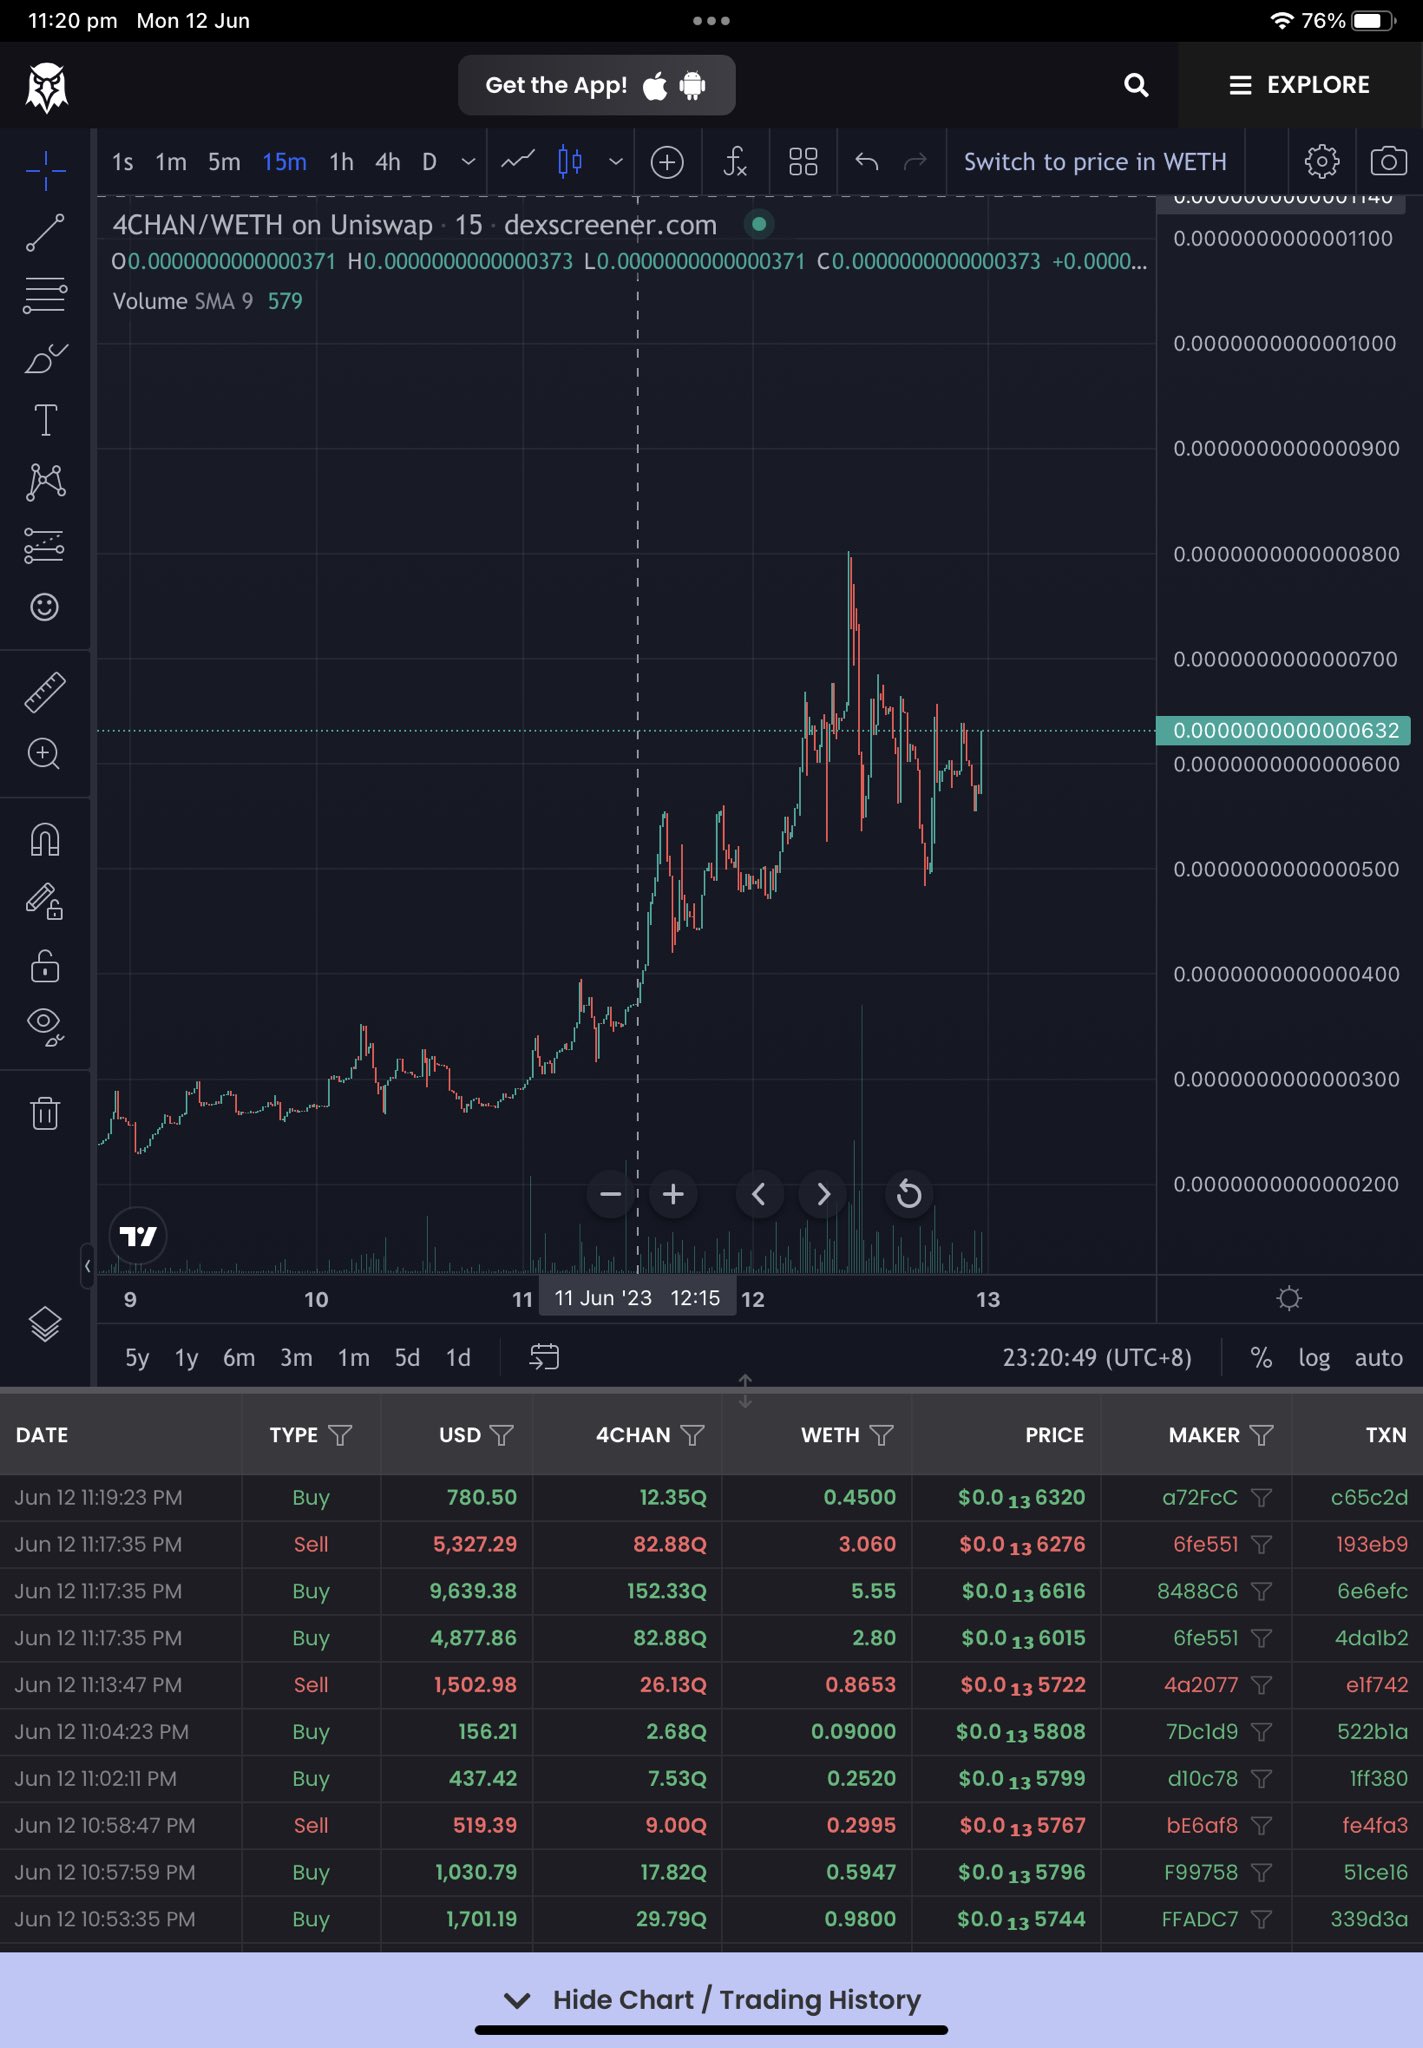Activate the zoom-in magnifier tool
The height and width of the screenshot is (2048, 1423).
(x=45, y=754)
